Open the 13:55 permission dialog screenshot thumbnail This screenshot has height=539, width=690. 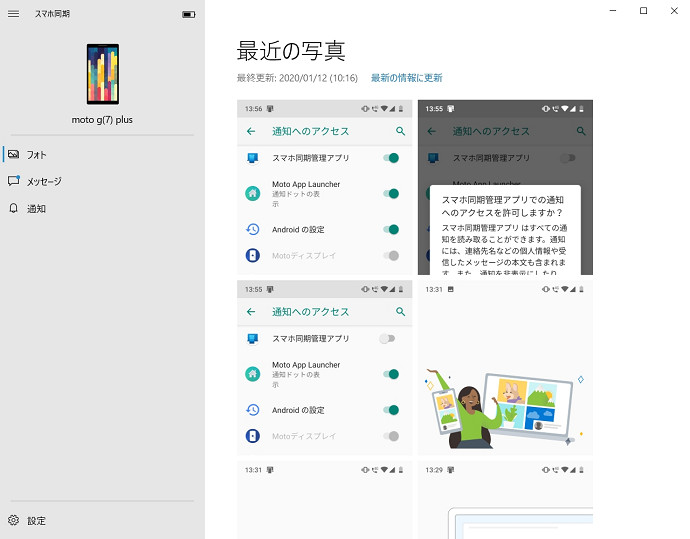click(505, 187)
